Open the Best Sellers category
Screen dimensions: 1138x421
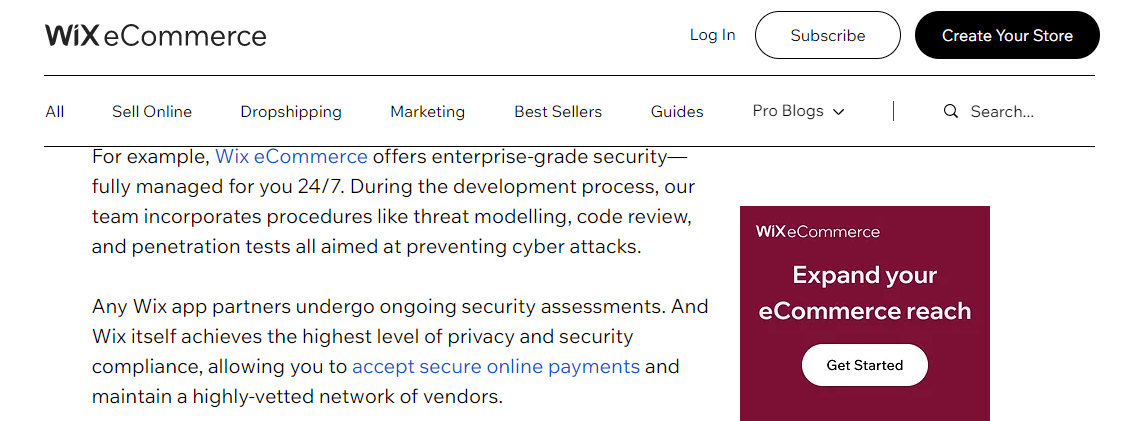[x=558, y=112]
